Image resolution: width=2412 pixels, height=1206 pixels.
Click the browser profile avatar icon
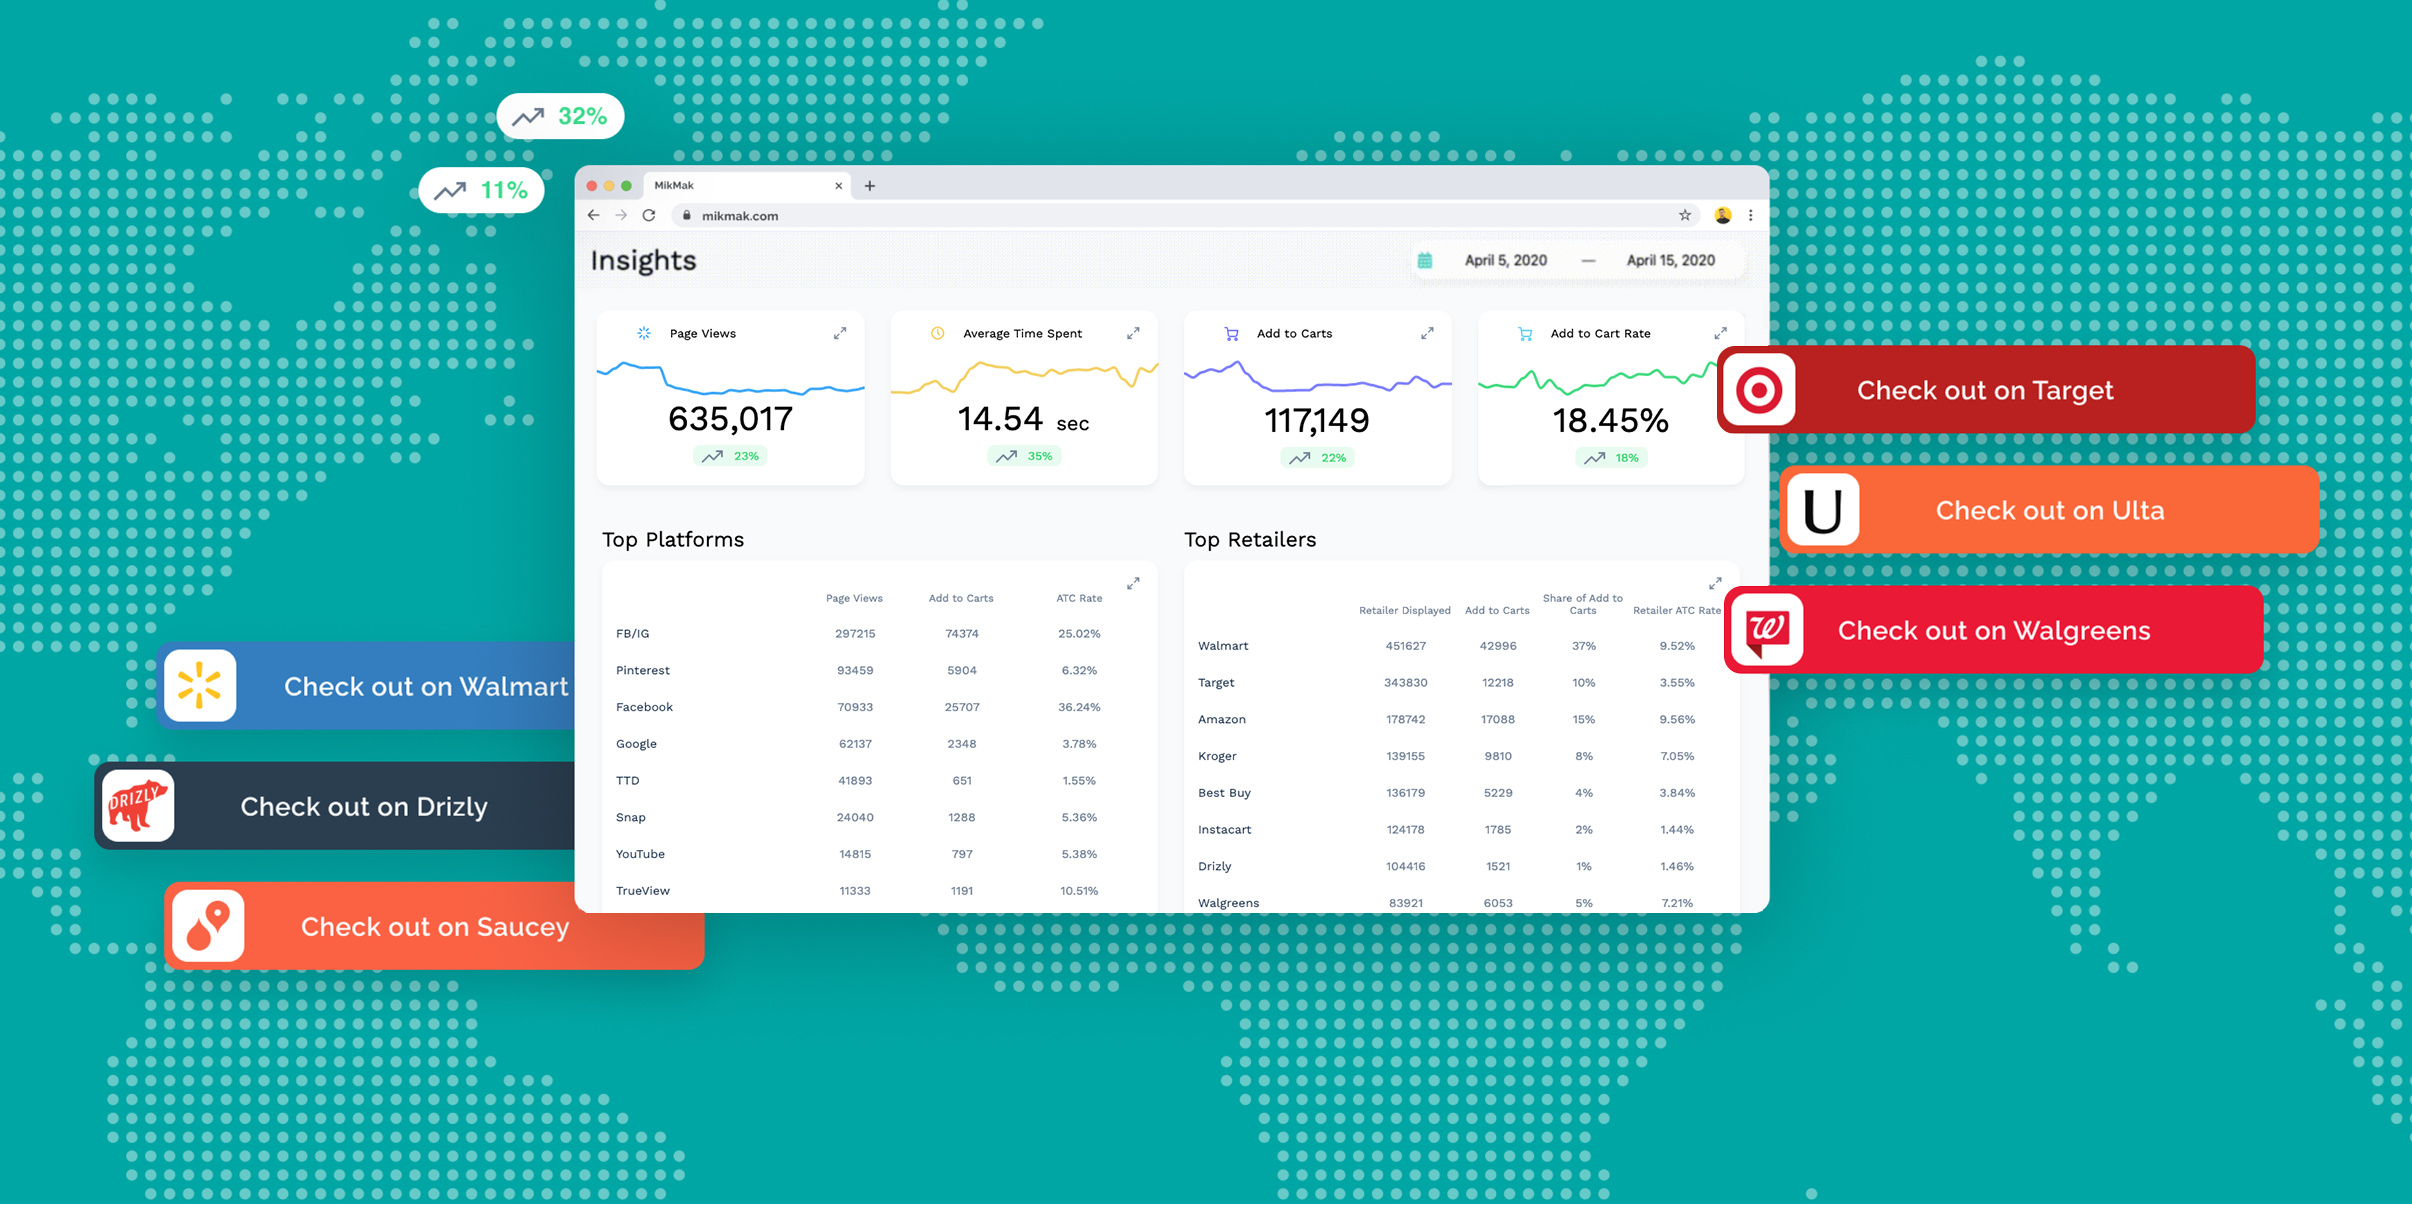[1722, 215]
